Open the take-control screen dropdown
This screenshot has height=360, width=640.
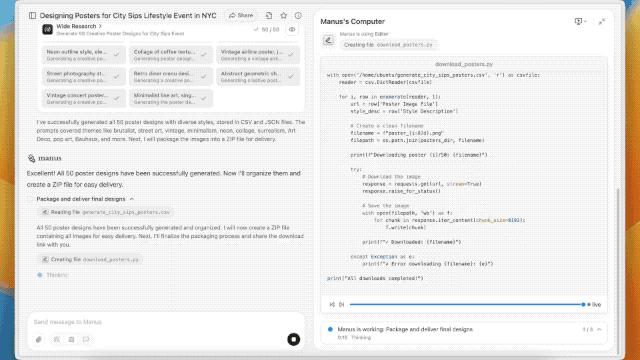pos(580,21)
